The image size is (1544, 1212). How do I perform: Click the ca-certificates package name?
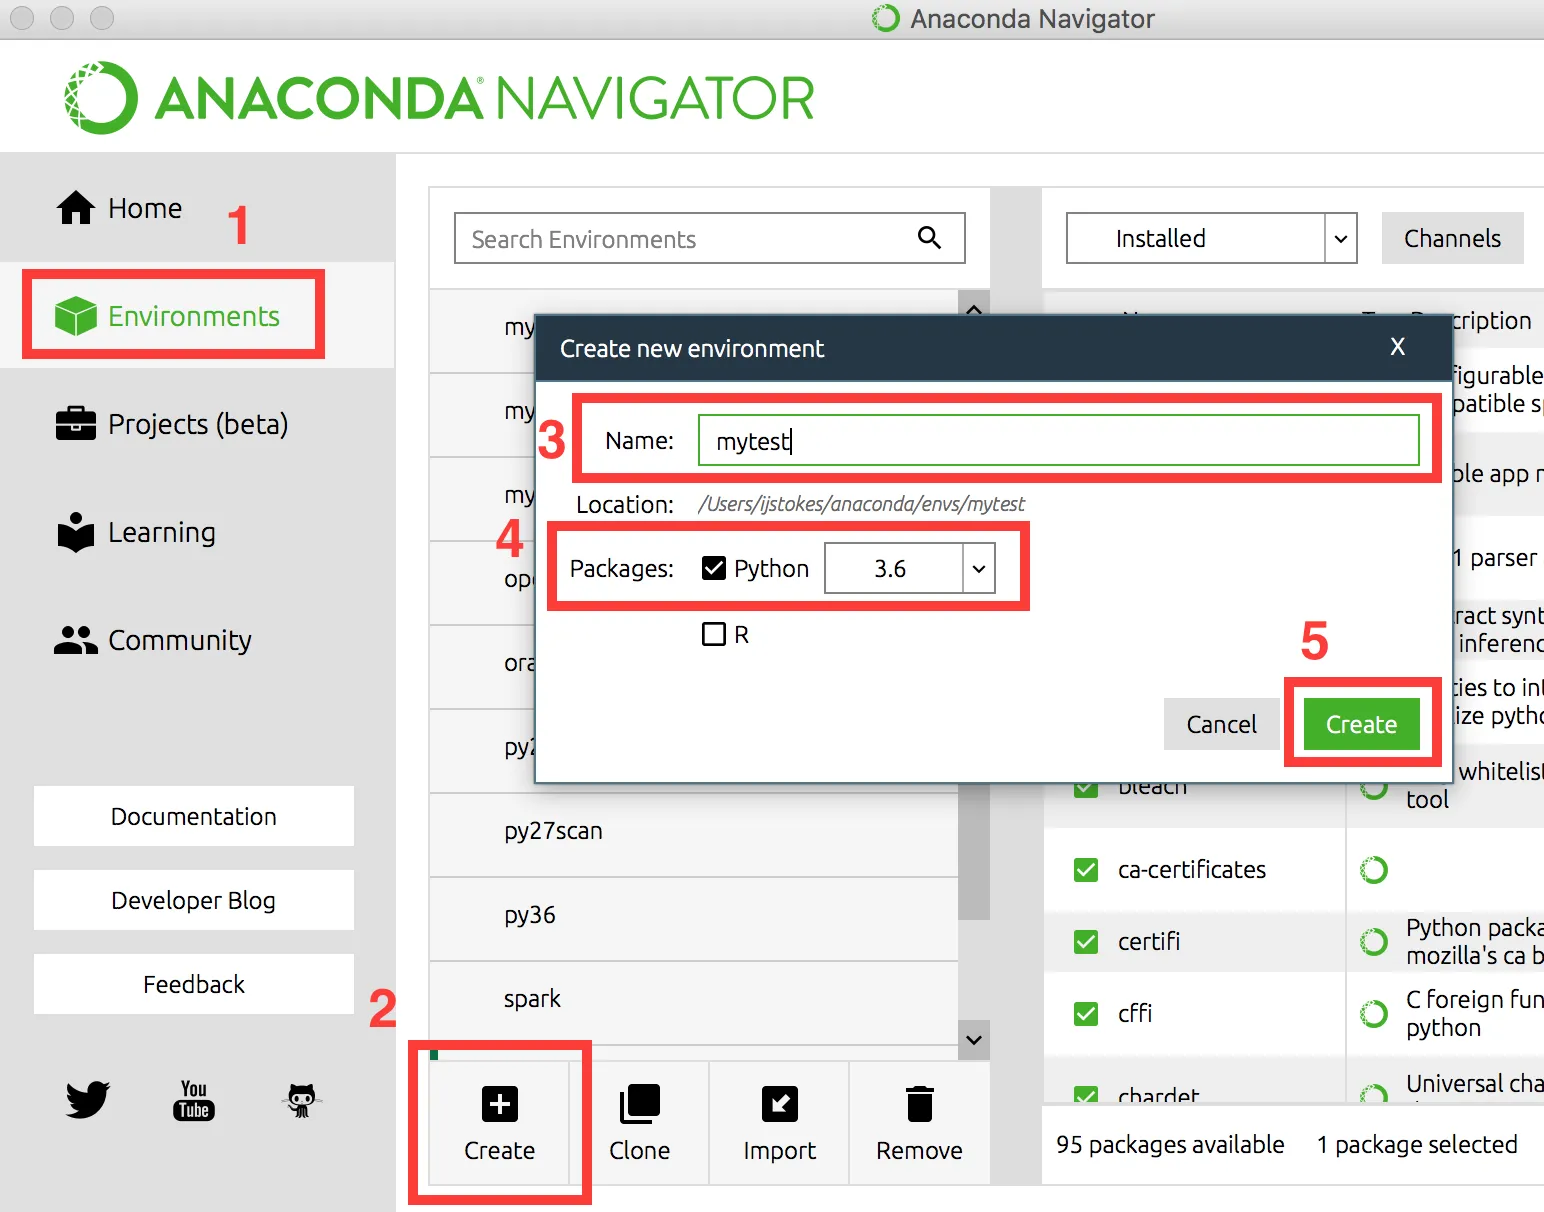tap(1192, 870)
